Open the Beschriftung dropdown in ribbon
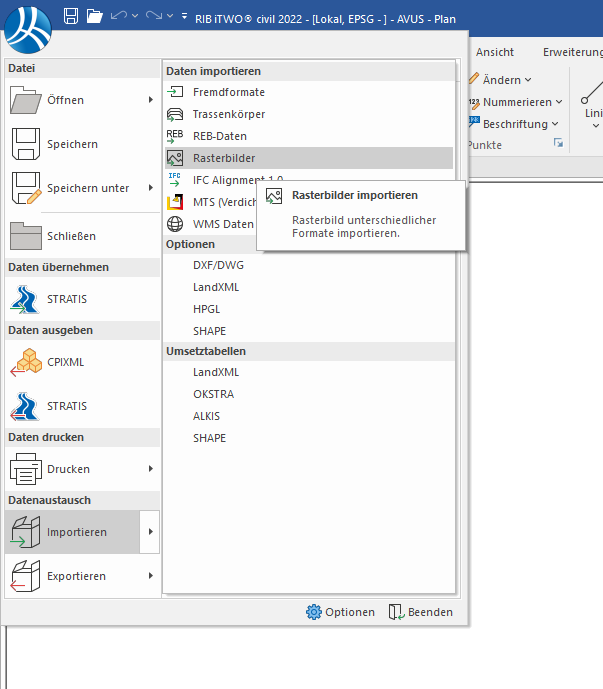 (x=520, y=124)
